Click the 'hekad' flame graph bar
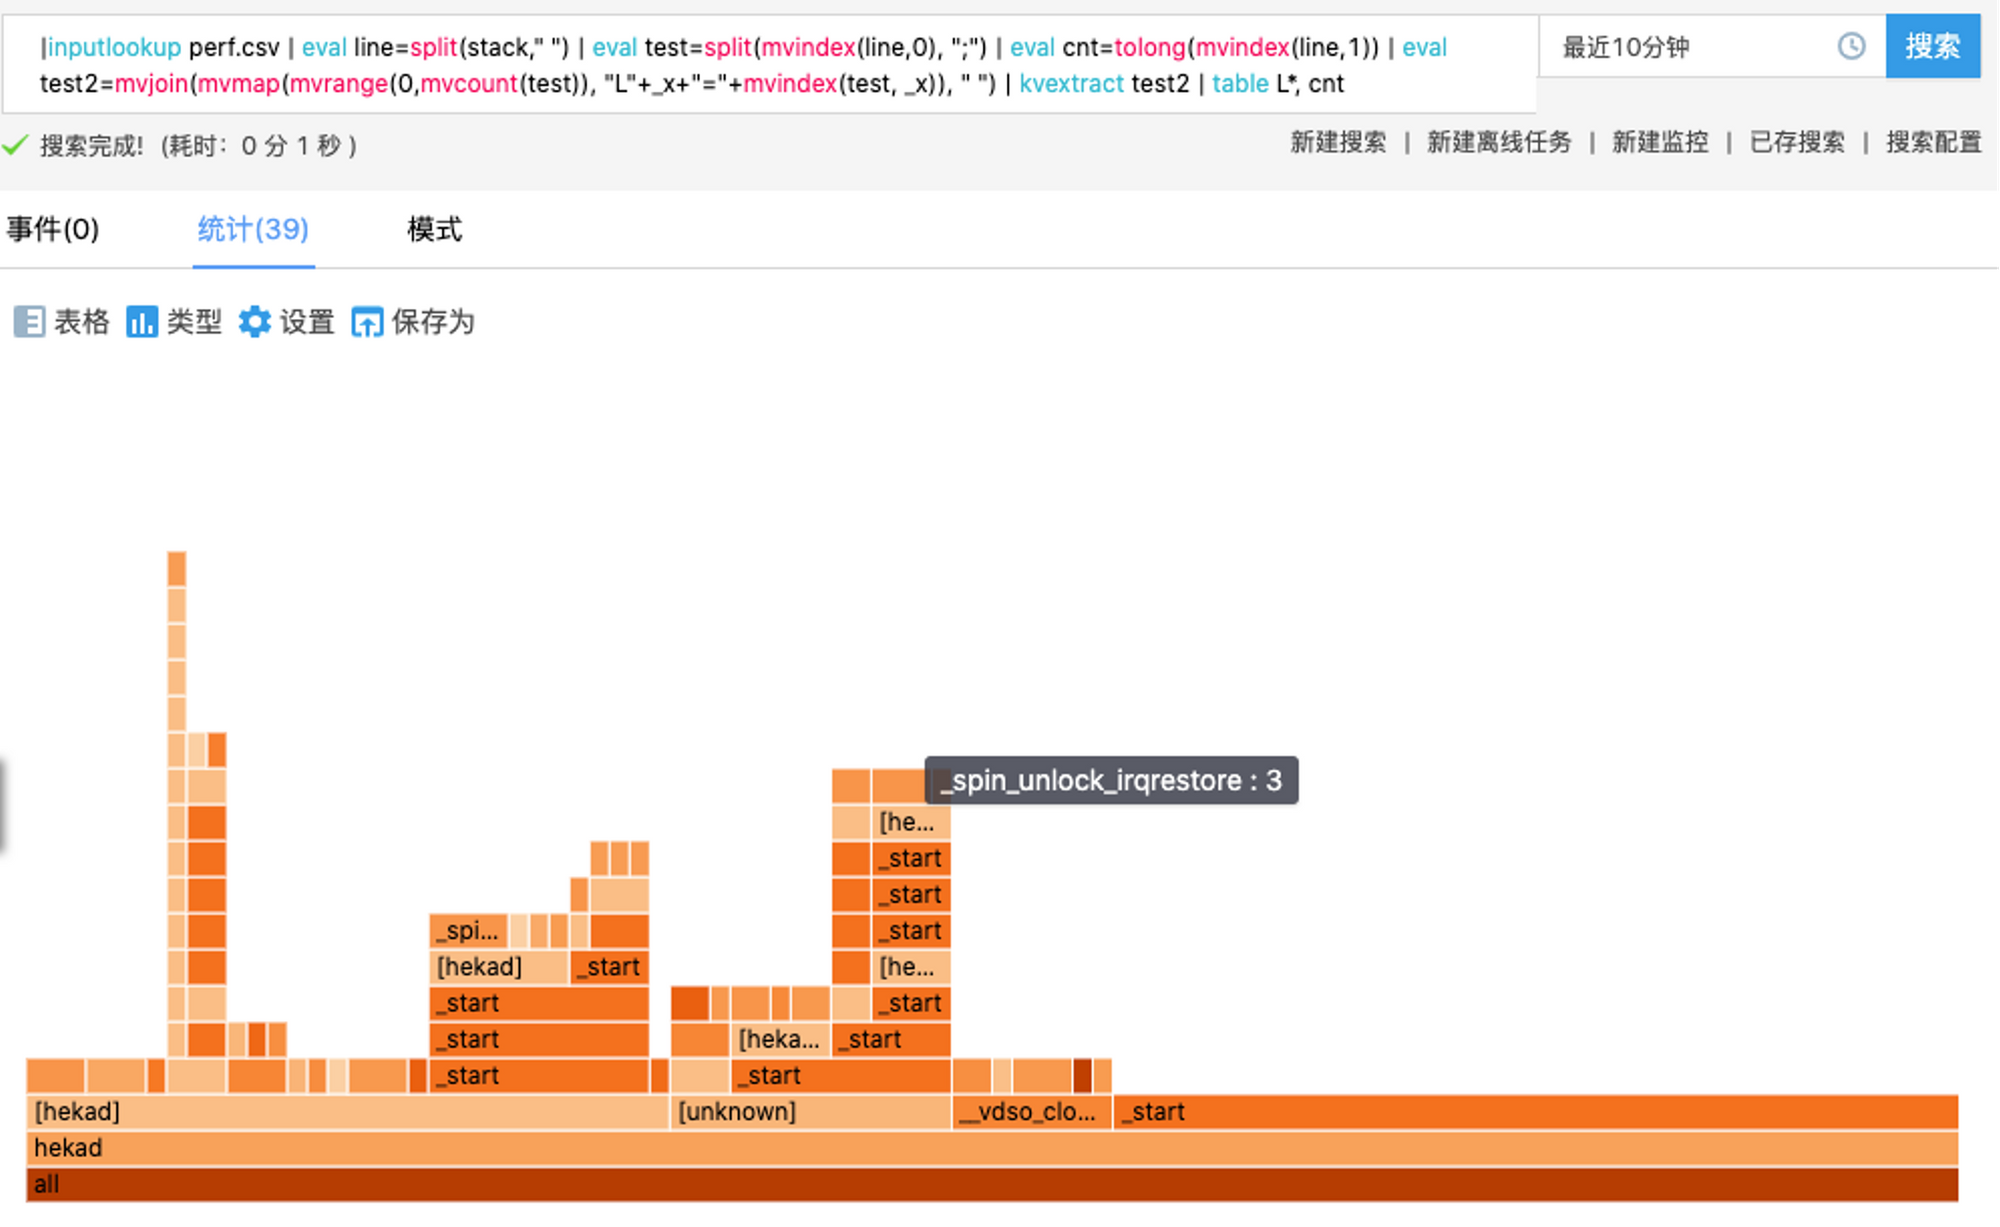2000x1227 pixels. (992, 1148)
